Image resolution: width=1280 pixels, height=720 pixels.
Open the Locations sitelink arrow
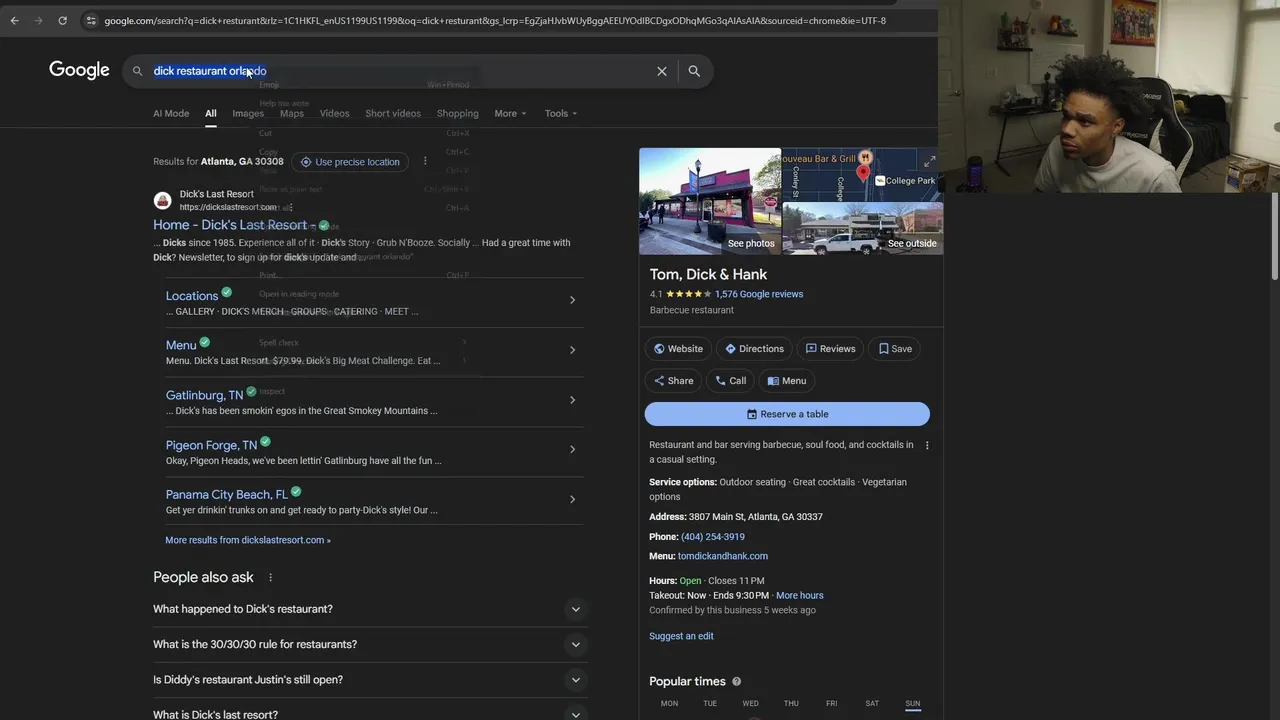point(572,300)
